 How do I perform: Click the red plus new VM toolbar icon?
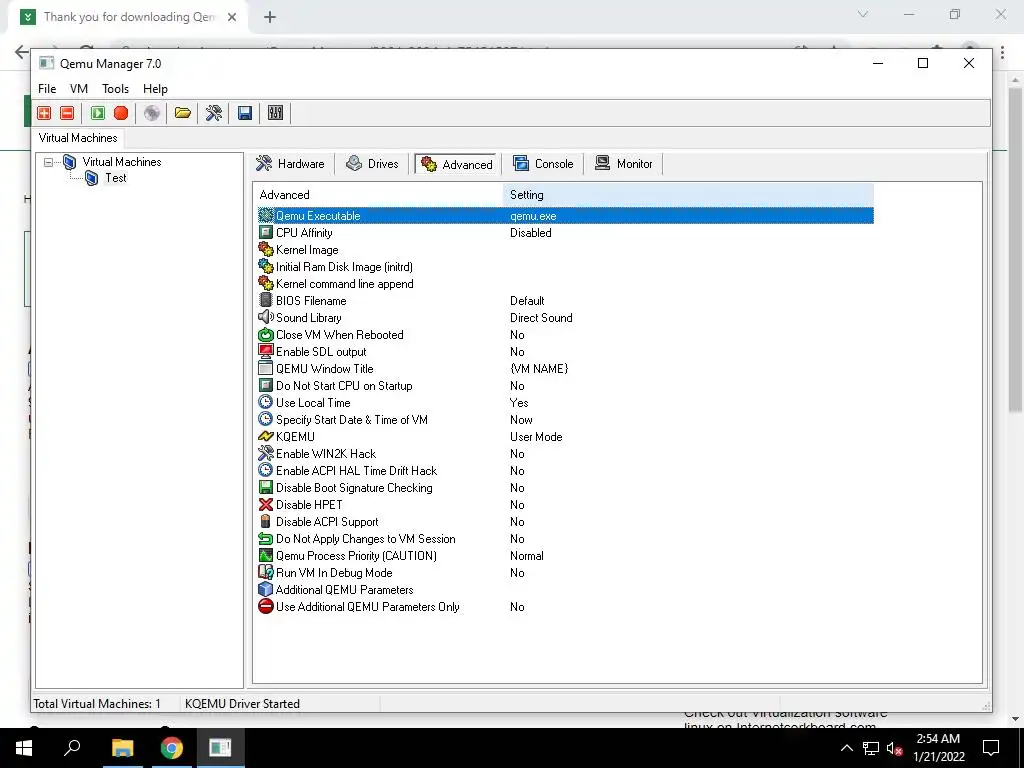[44, 113]
